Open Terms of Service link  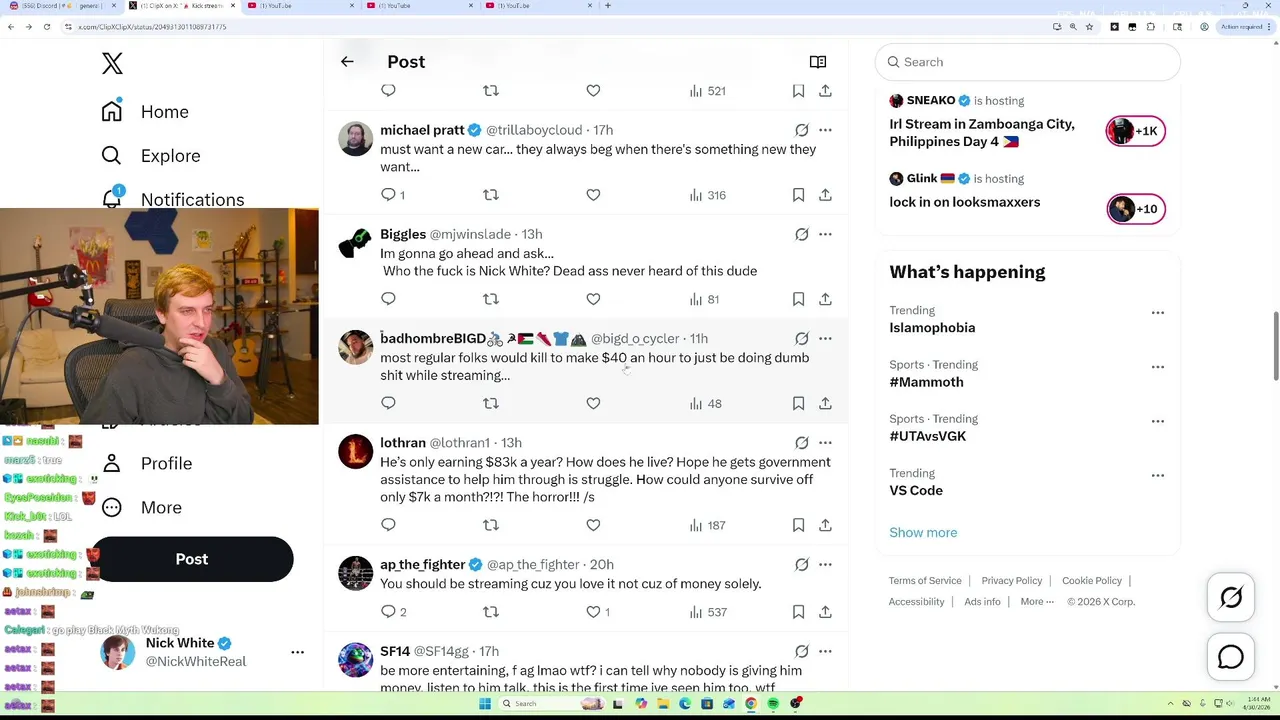[x=925, y=581]
